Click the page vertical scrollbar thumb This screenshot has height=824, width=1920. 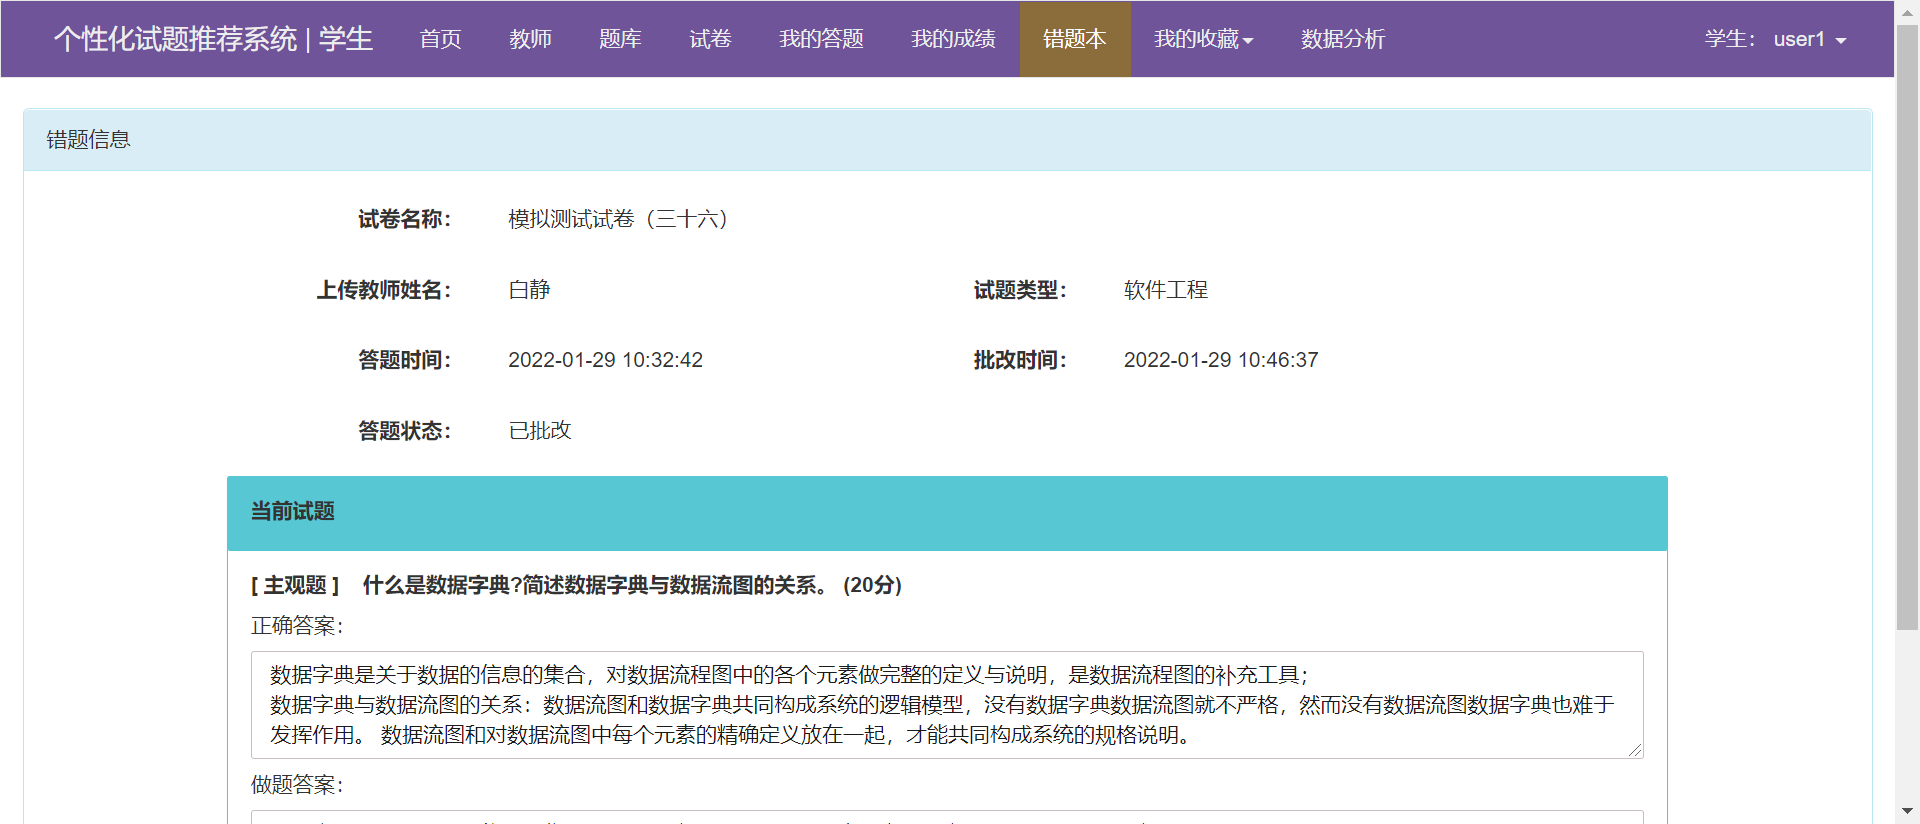tap(1908, 327)
